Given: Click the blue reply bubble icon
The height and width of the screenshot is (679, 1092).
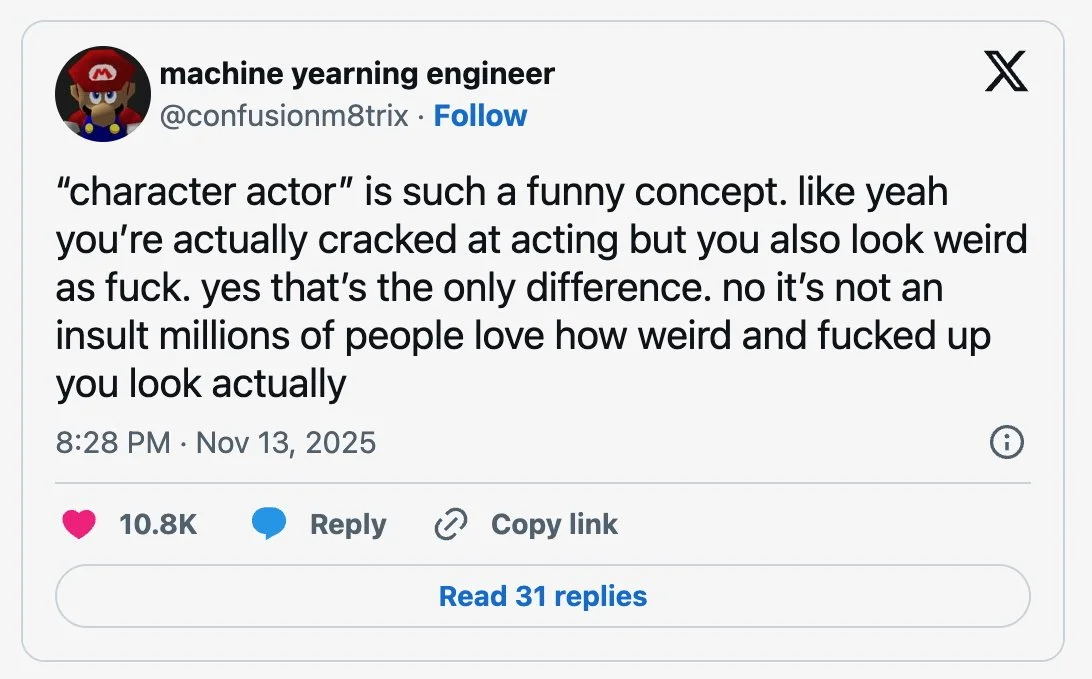Looking at the screenshot, I should pyautogui.click(x=268, y=525).
